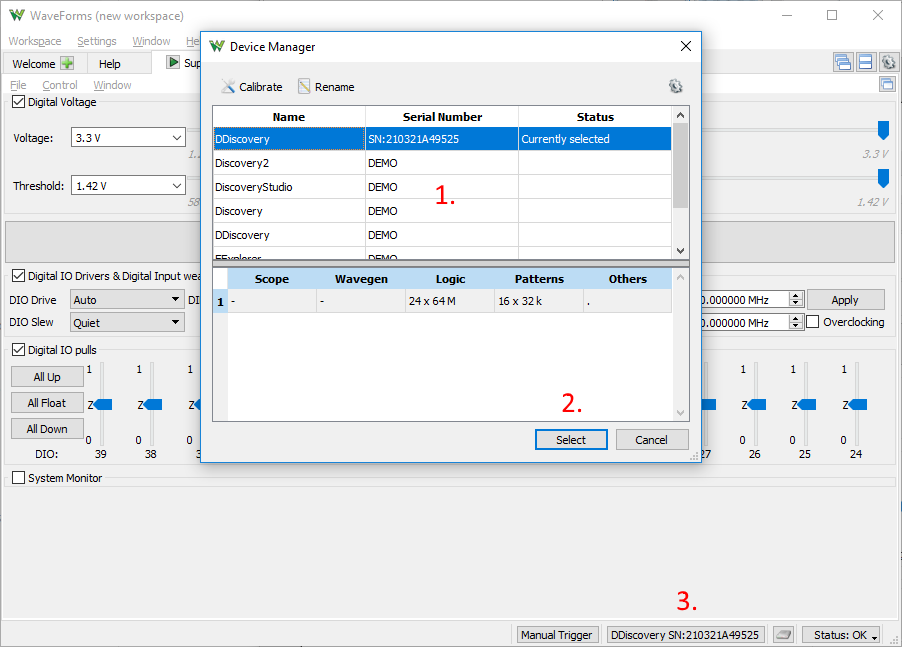
Task: Enable the System Monitor checkbox
Action: [18, 478]
